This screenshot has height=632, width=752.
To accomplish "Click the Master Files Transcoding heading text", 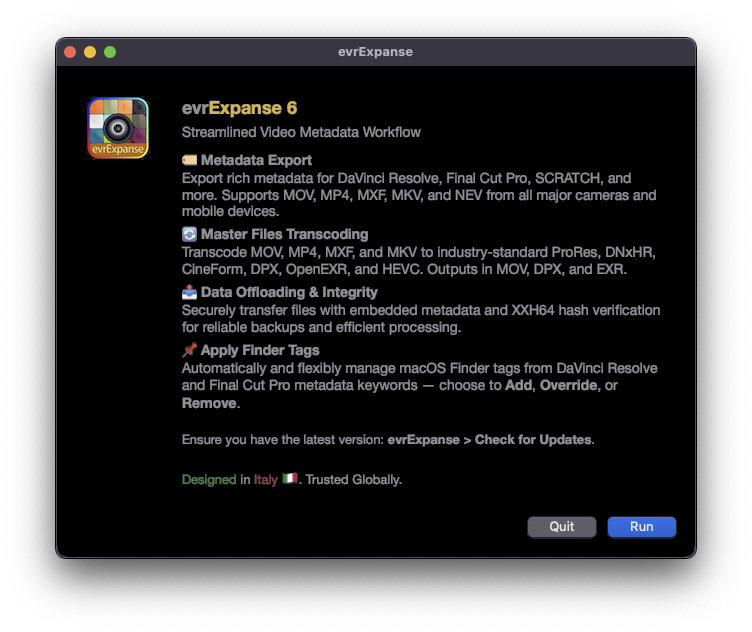I will (x=284, y=234).
